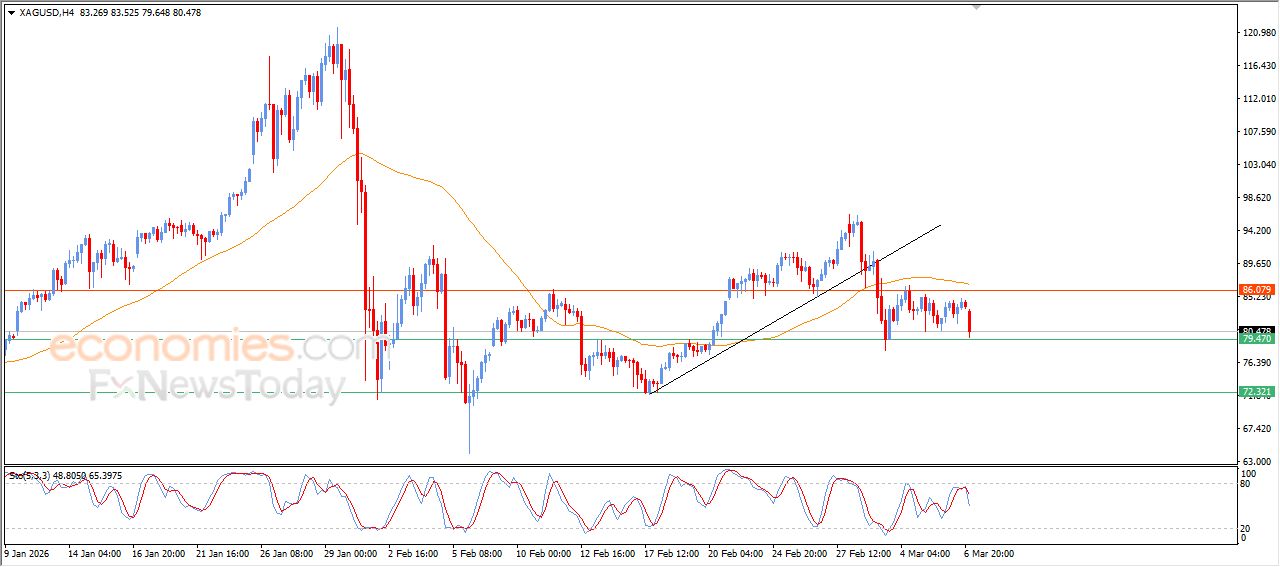Screen dimensions: 1280x567
Task: Click the 76.390 price axis label
Action: click(x=1257, y=363)
